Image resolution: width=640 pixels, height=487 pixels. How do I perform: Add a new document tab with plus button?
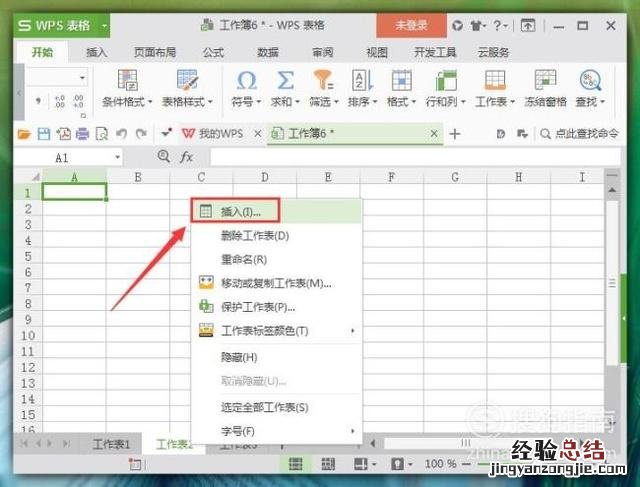click(455, 133)
